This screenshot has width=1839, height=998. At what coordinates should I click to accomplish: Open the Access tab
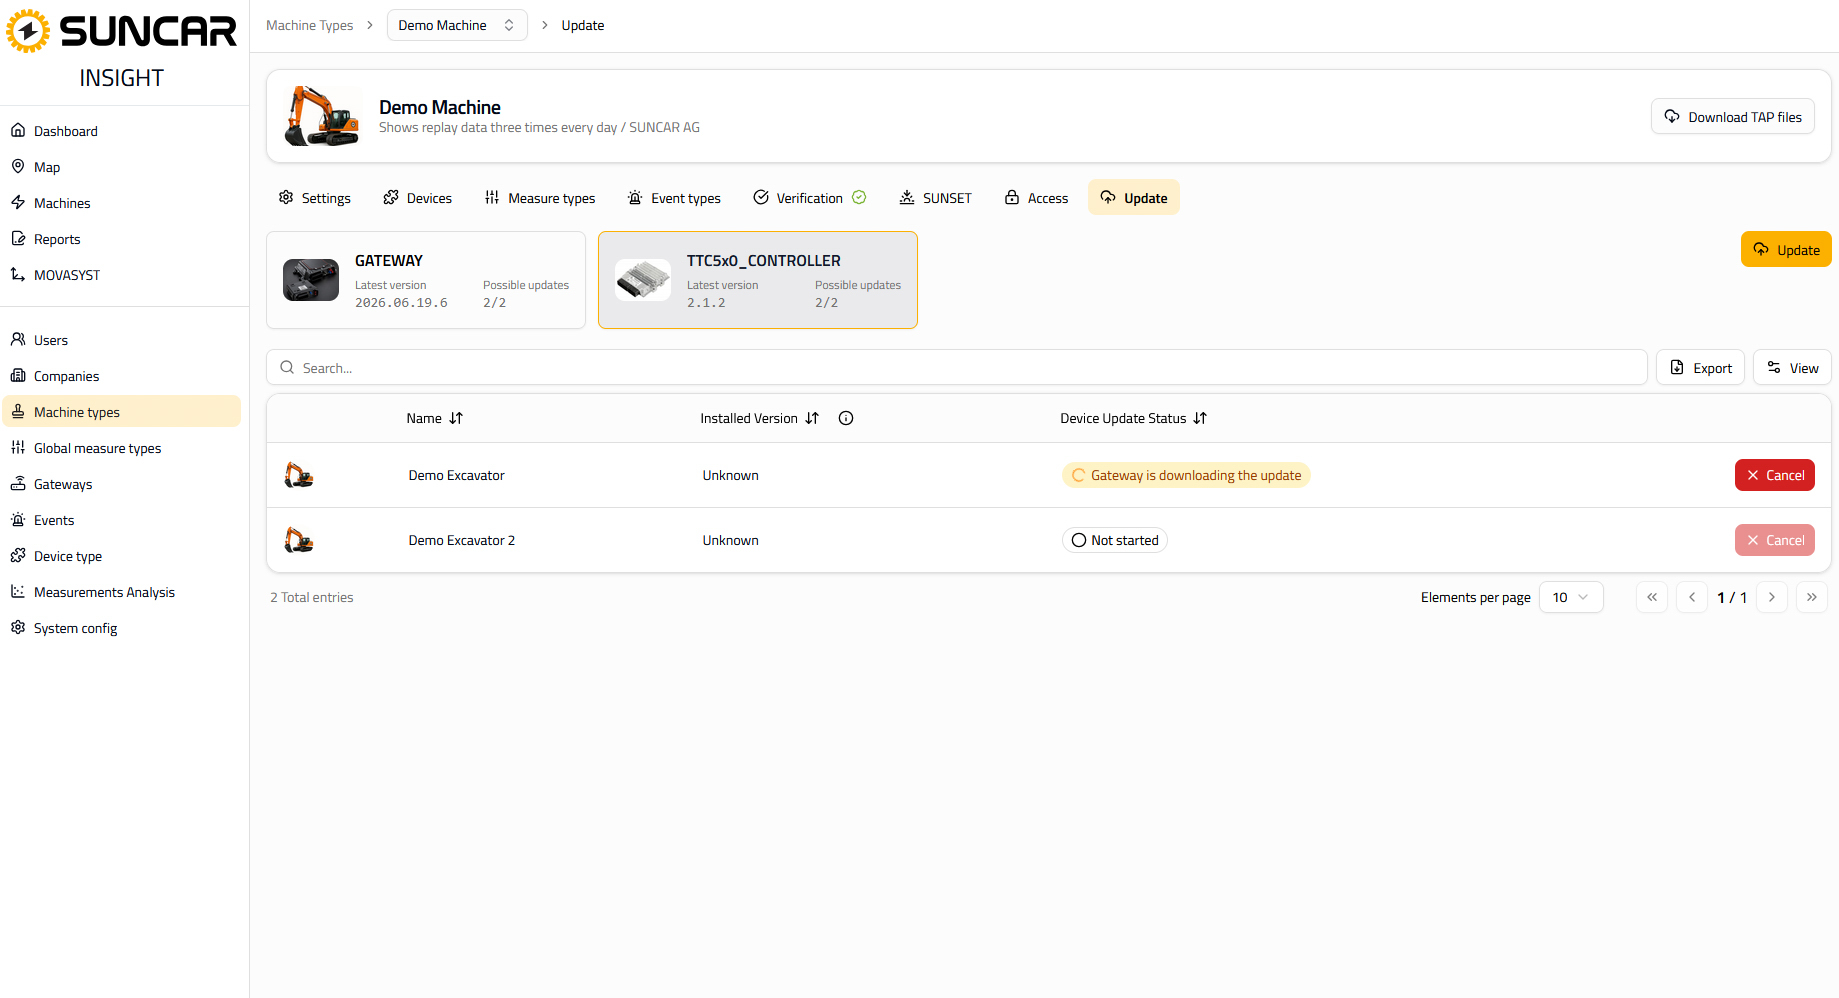pyautogui.click(x=1036, y=198)
